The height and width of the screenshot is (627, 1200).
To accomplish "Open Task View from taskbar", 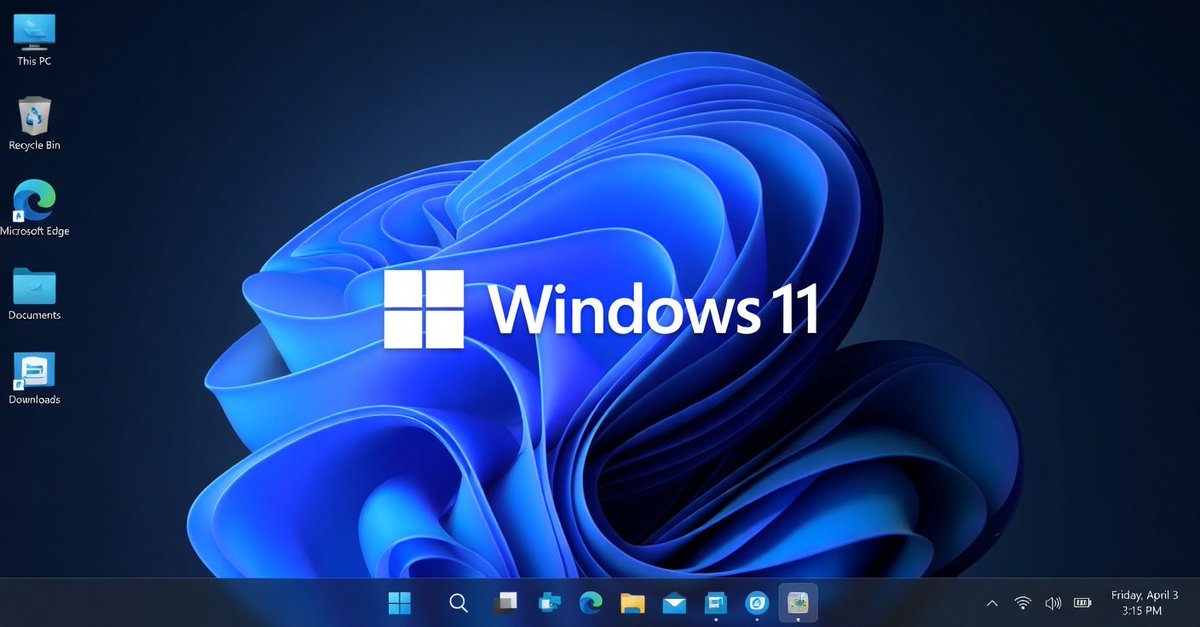I will pyautogui.click(x=507, y=603).
